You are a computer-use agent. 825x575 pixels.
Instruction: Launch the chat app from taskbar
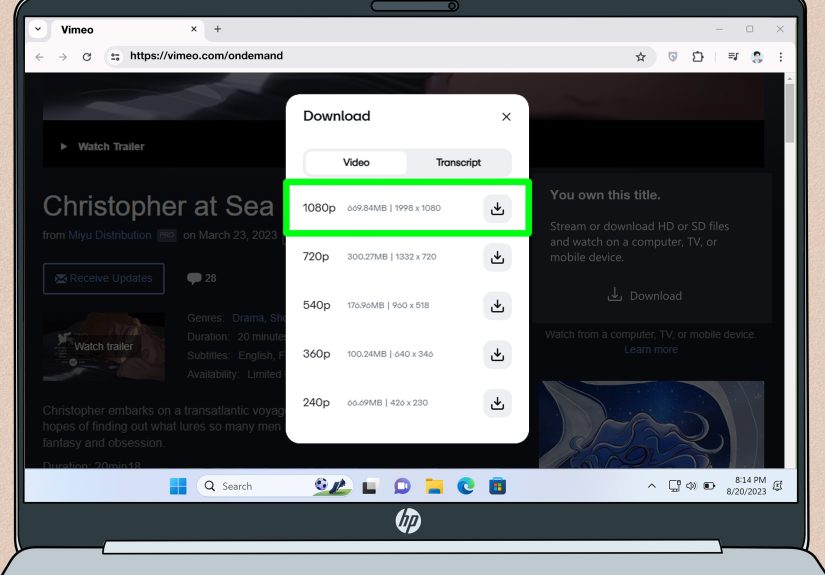[402, 486]
